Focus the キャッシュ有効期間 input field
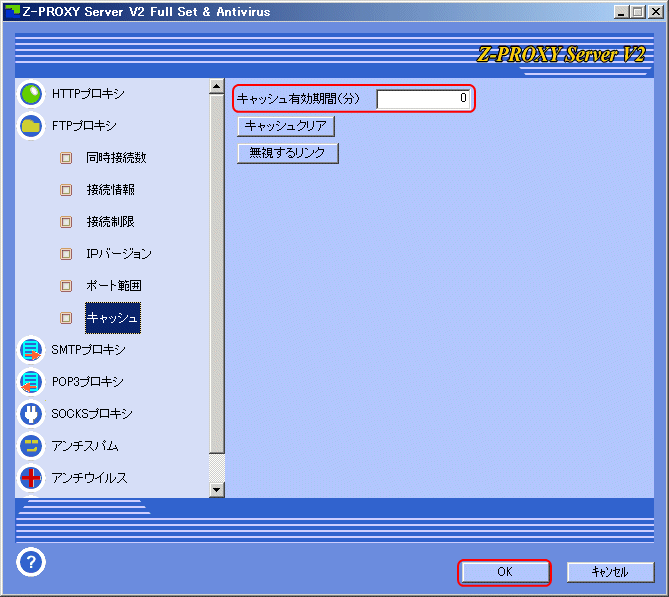669x597 pixels. click(424, 99)
